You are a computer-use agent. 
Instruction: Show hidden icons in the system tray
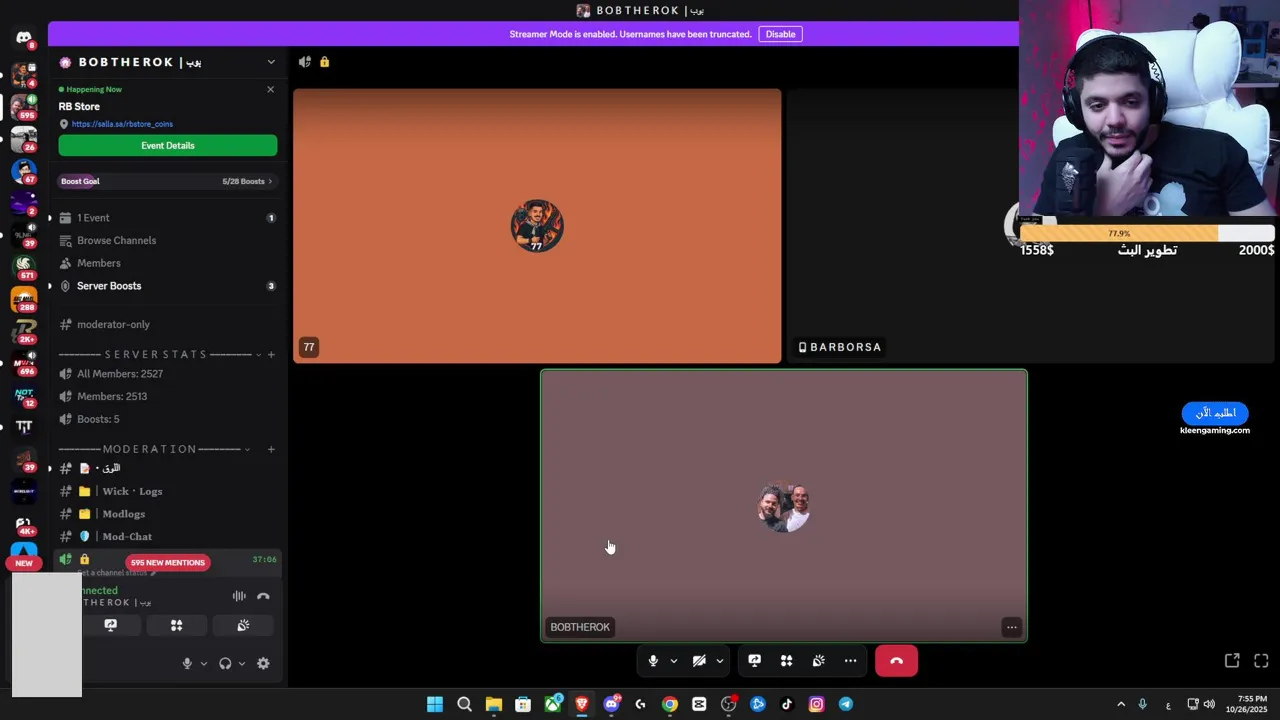point(1121,704)
